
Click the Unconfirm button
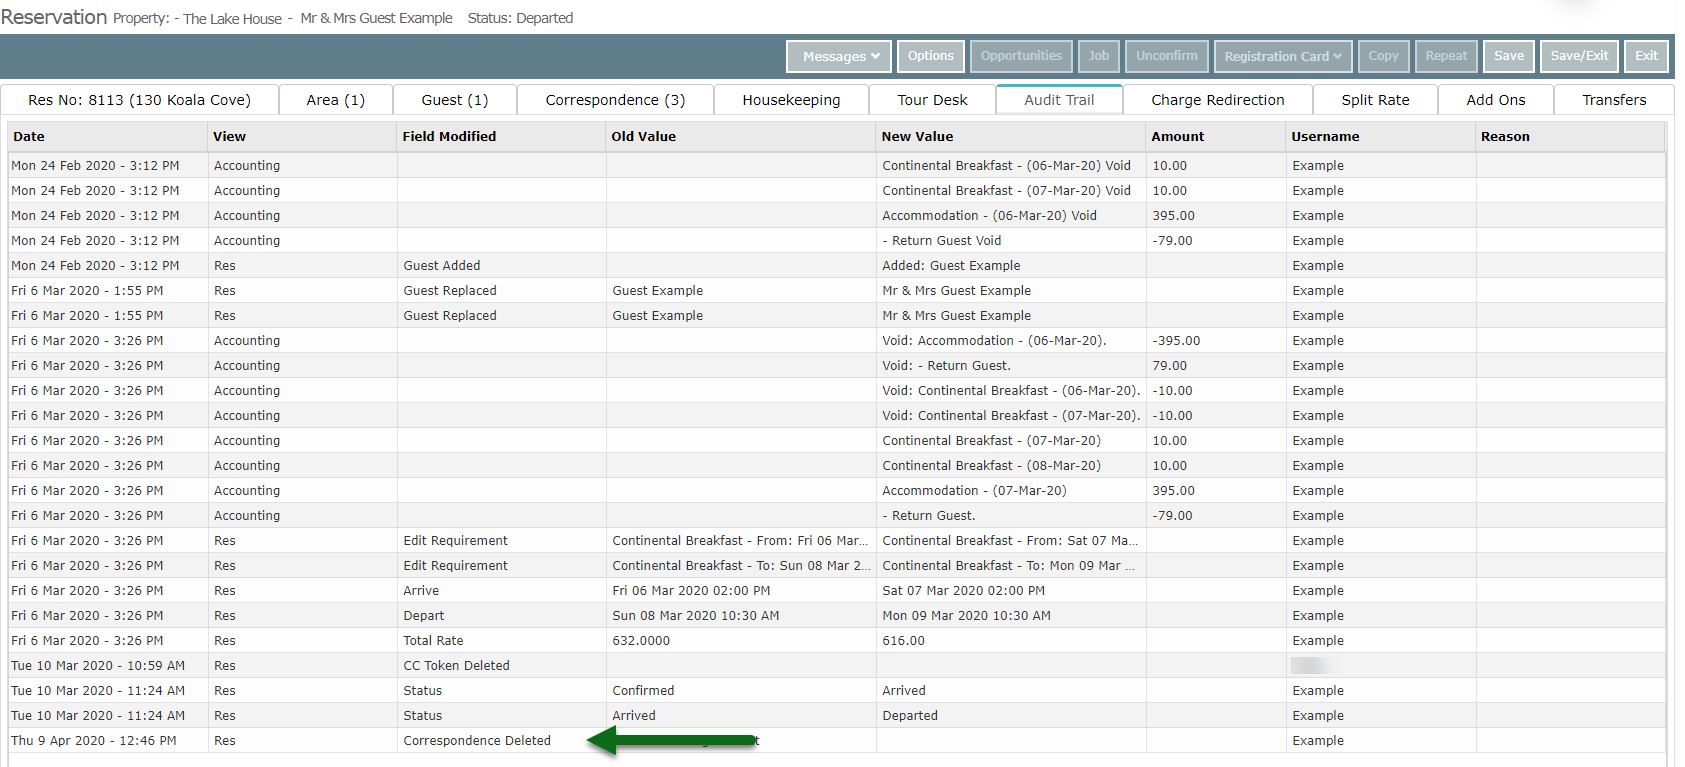[1167, 56]
